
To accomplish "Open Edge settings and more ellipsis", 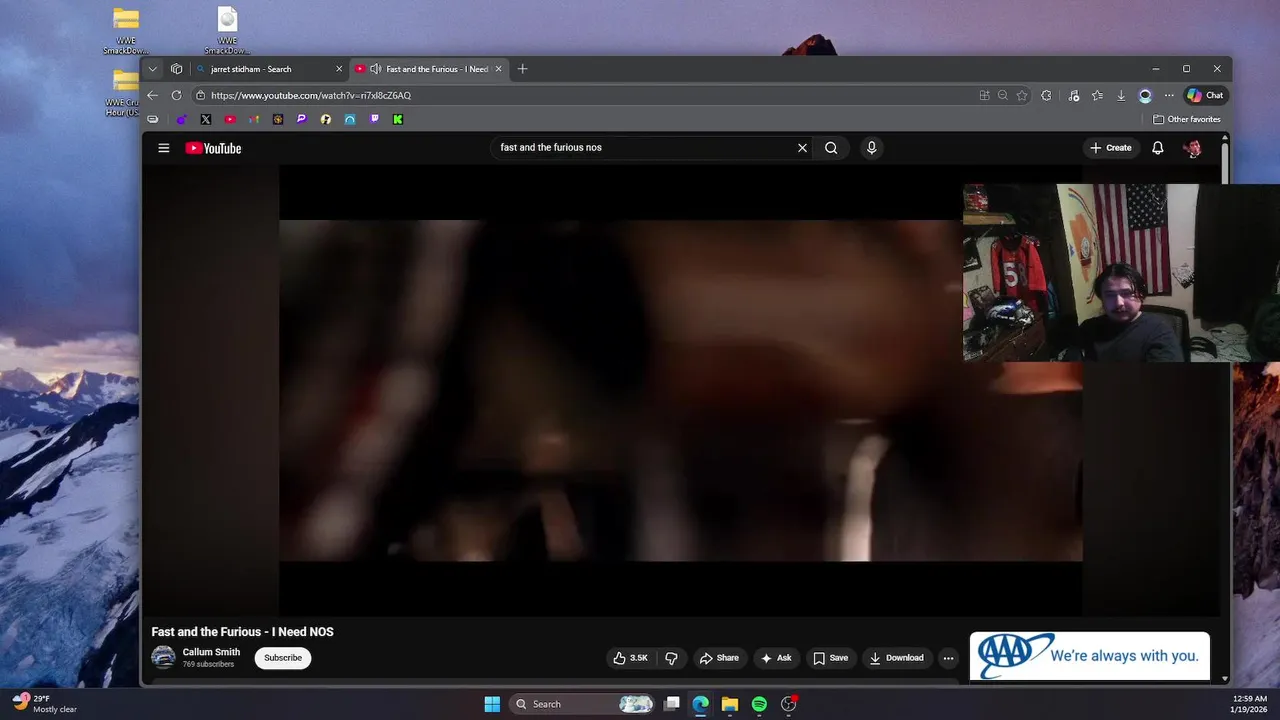I will pos(1169,95).
